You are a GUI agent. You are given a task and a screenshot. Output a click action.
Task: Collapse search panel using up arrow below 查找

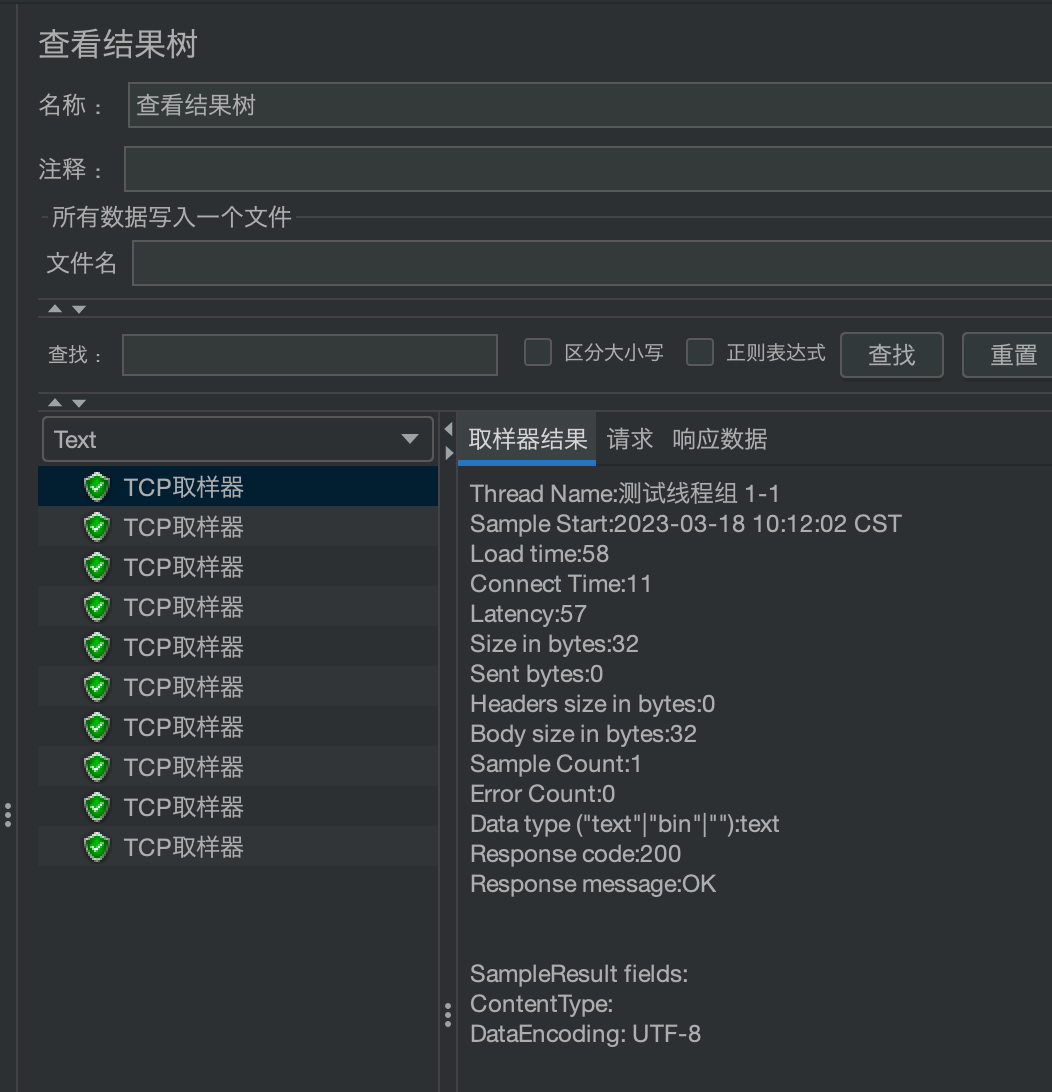coord(55,403)
